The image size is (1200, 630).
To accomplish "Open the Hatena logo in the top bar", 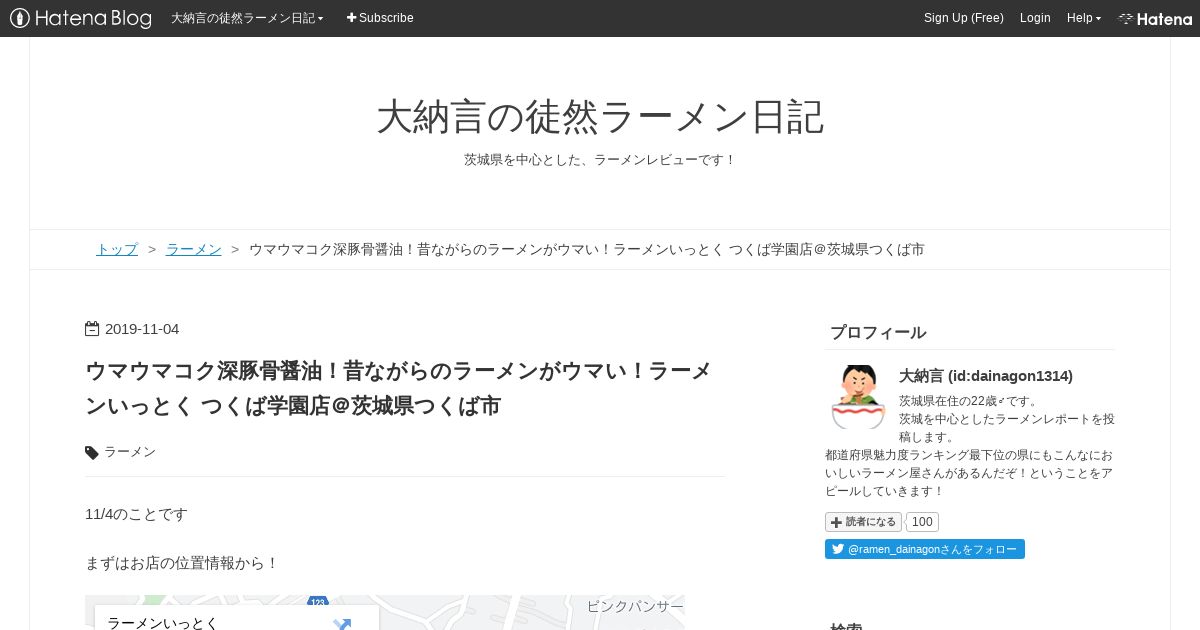I will 1155,18.
